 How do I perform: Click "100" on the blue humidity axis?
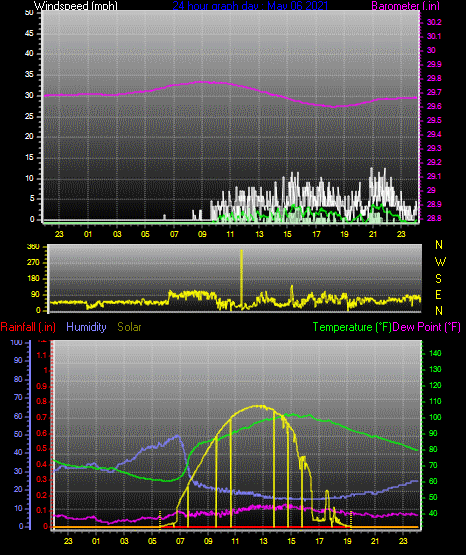(17, 342)
